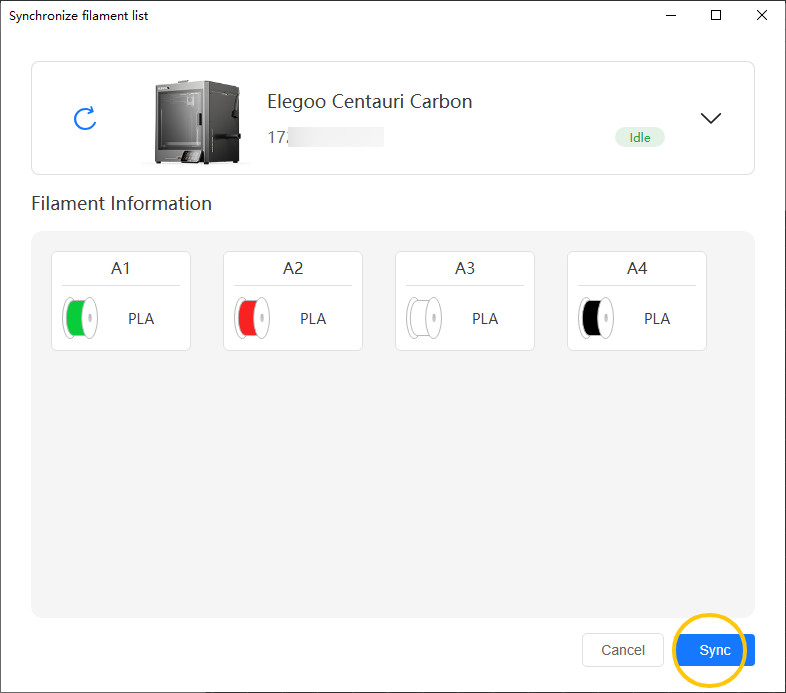Click the A4 slot label
Screen dimensions: 786x693
[637, 268]
